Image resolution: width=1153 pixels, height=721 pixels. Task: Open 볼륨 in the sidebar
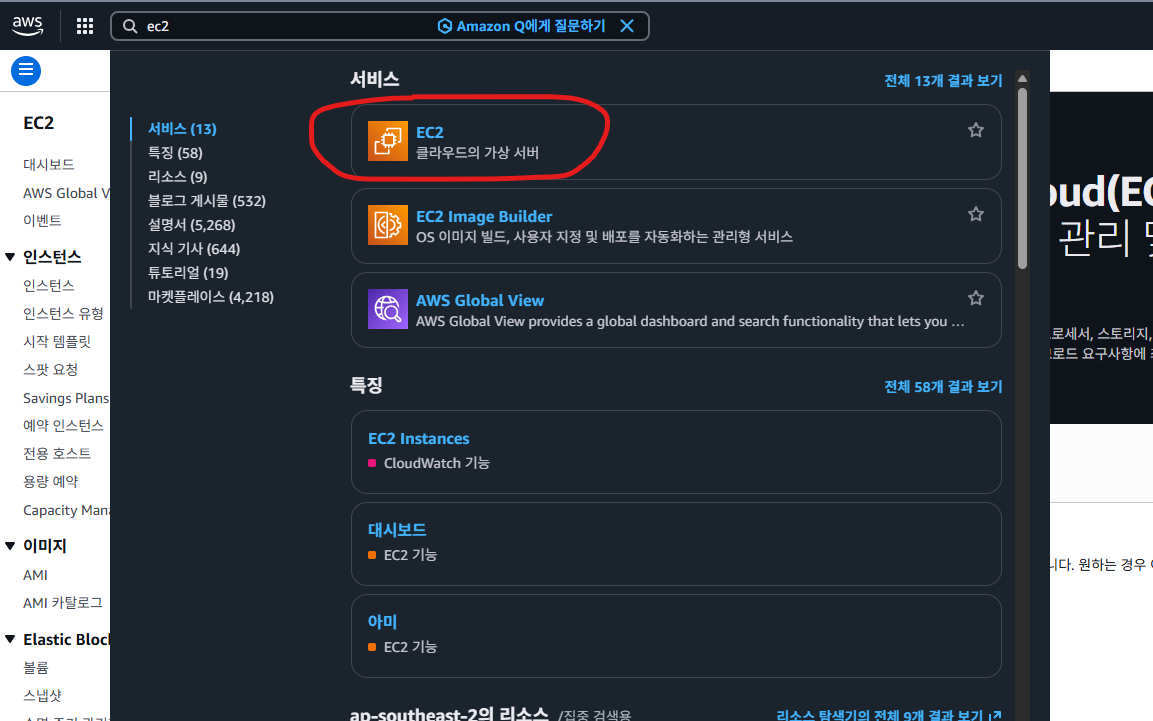point(35,667)
